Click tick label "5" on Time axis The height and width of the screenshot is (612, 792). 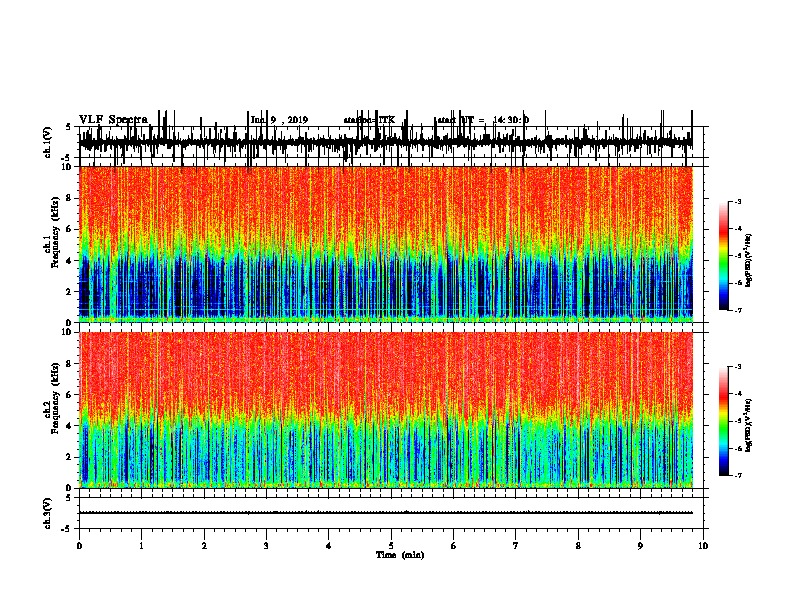pyautogui.click(x=391, y=546)
